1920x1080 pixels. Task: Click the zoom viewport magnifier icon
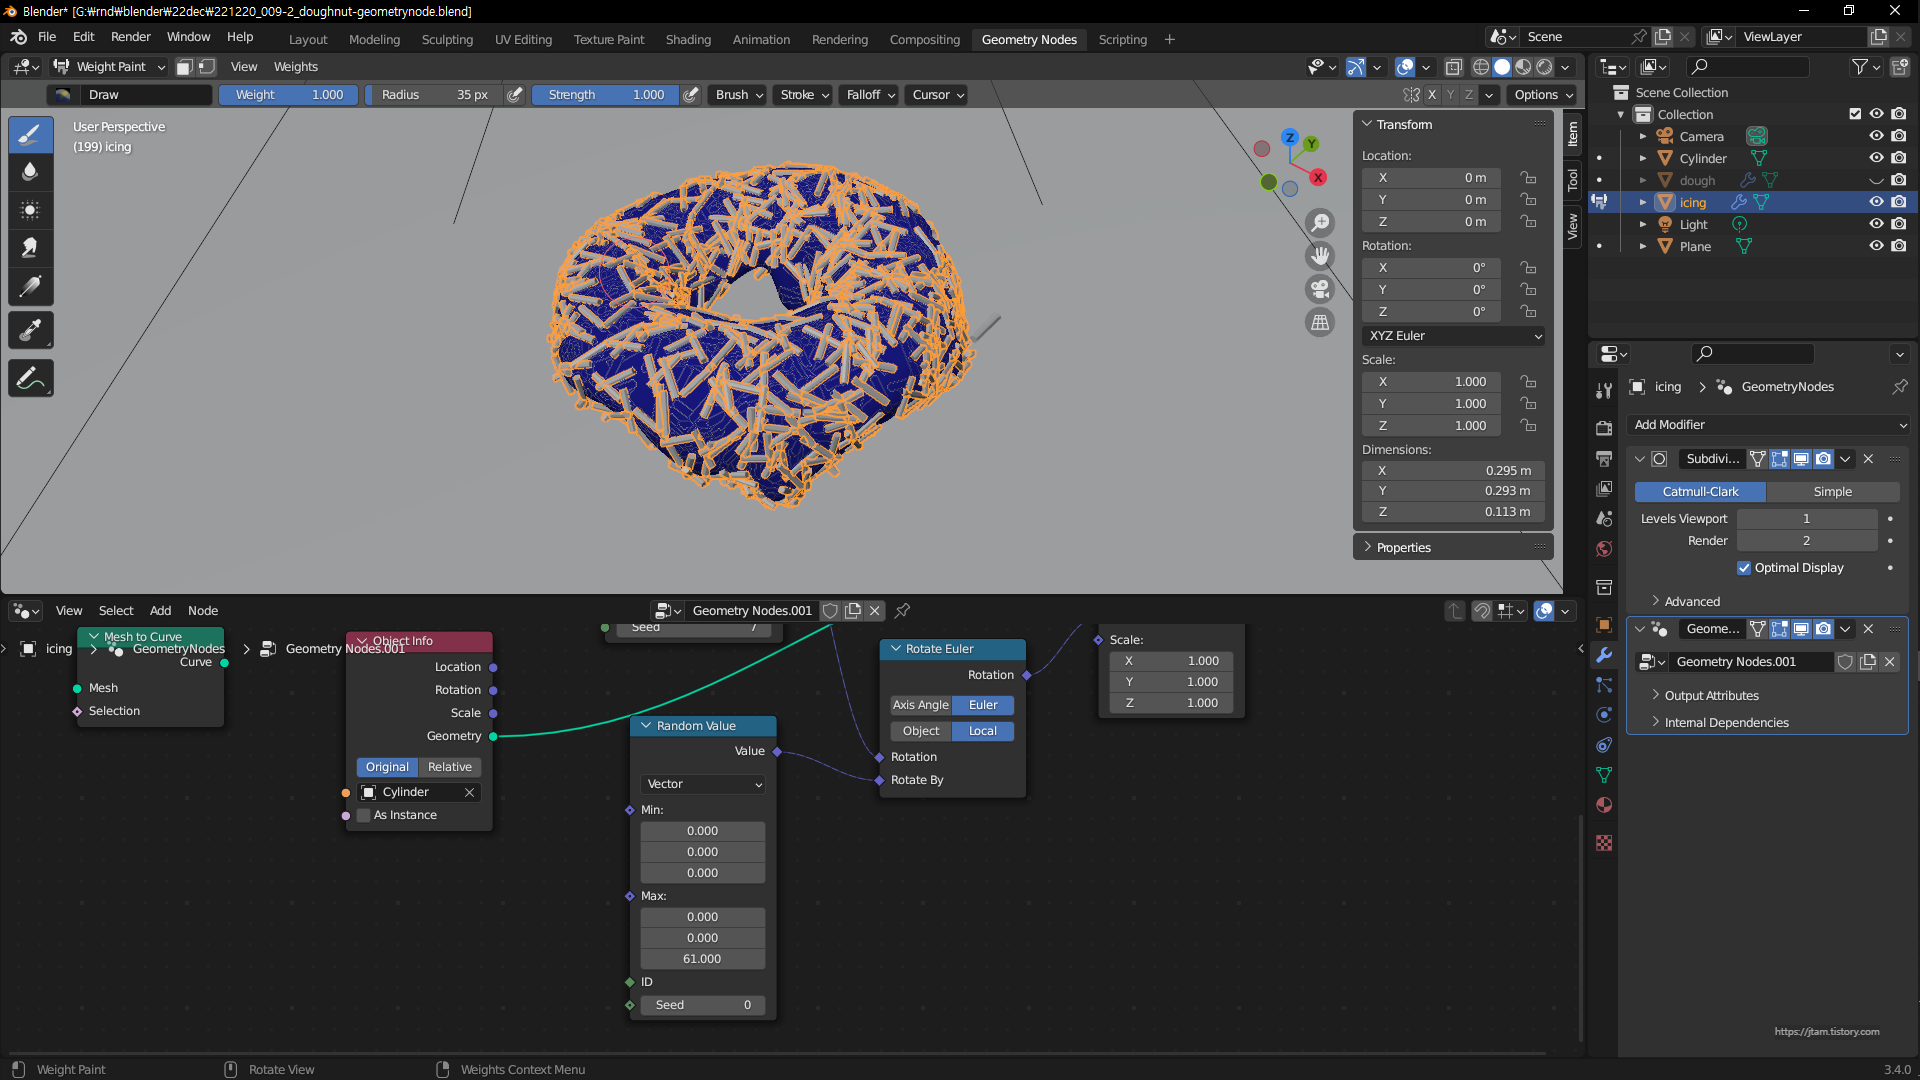pyautogui.click(x=1320, y=222)
